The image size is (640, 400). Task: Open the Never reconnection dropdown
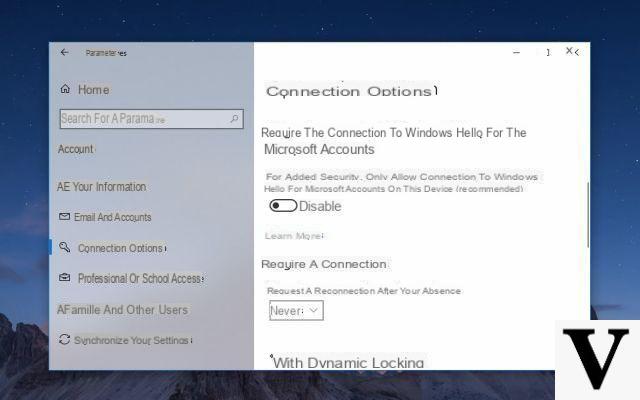click(x=296, y=311)
